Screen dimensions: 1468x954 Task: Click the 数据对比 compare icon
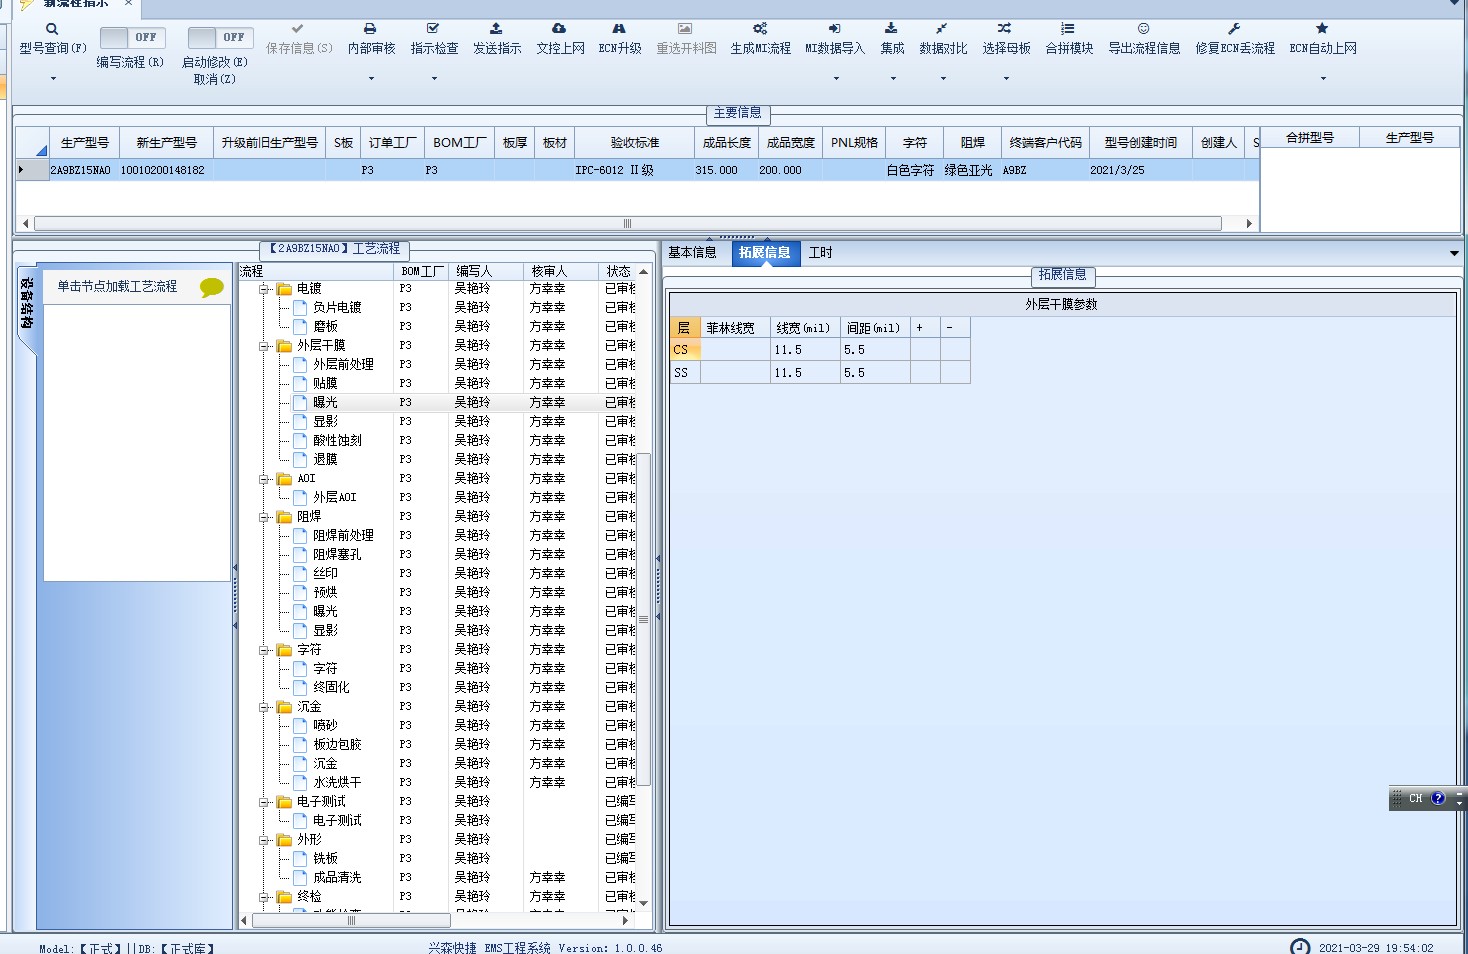coord(943,29)
